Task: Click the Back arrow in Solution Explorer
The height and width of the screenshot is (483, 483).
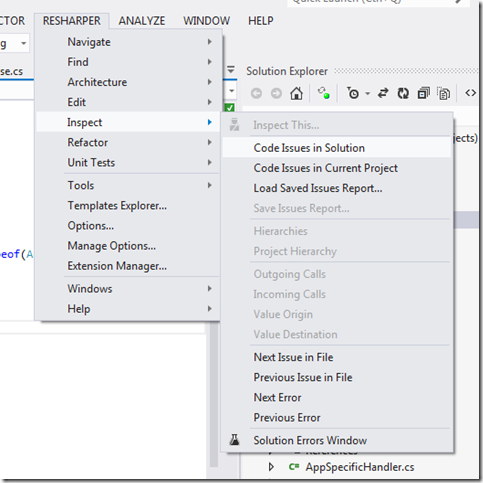Action: coord(256,94)
